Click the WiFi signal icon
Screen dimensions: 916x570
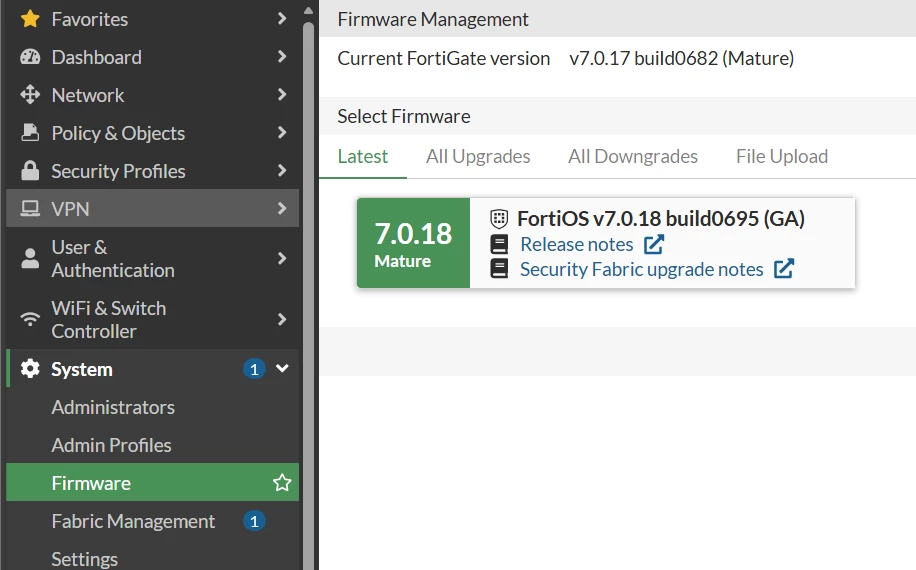coord(30,319)
